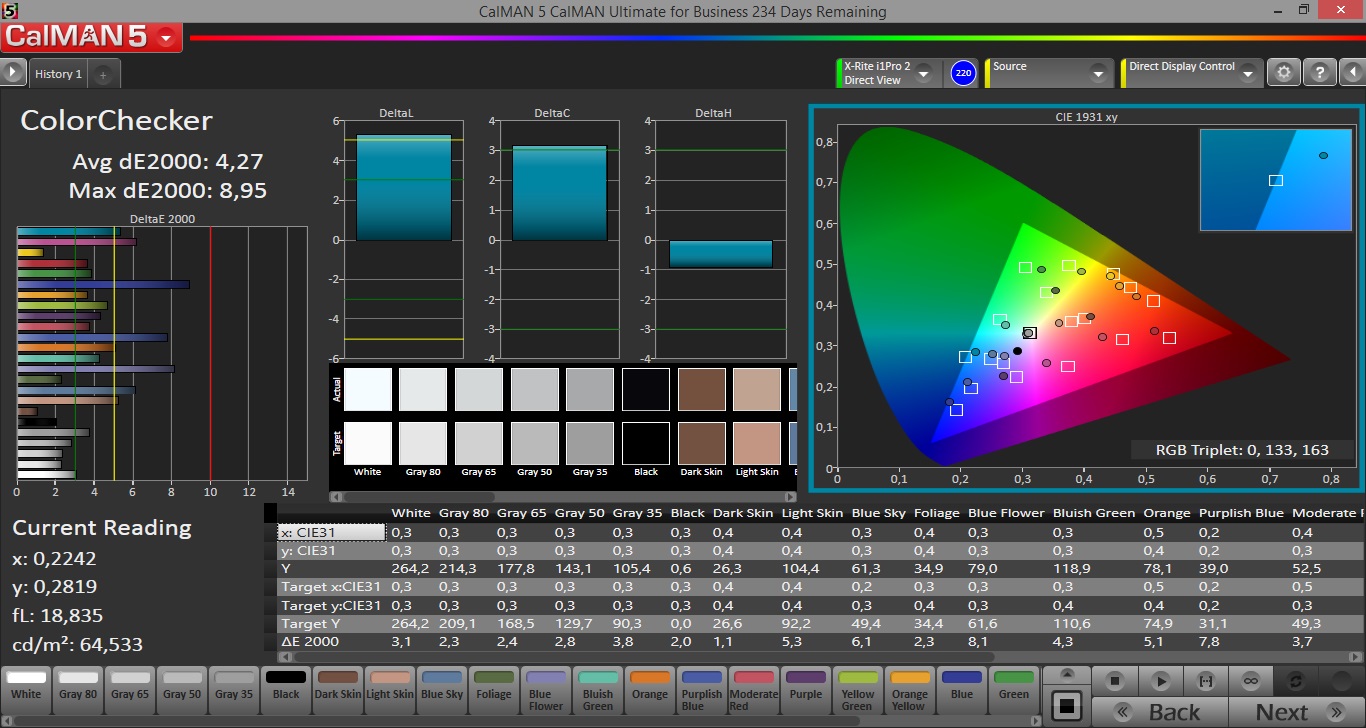Click the add history tab plus icon
Viewport: 1366px width, 728px height.
tap(104, 74)
